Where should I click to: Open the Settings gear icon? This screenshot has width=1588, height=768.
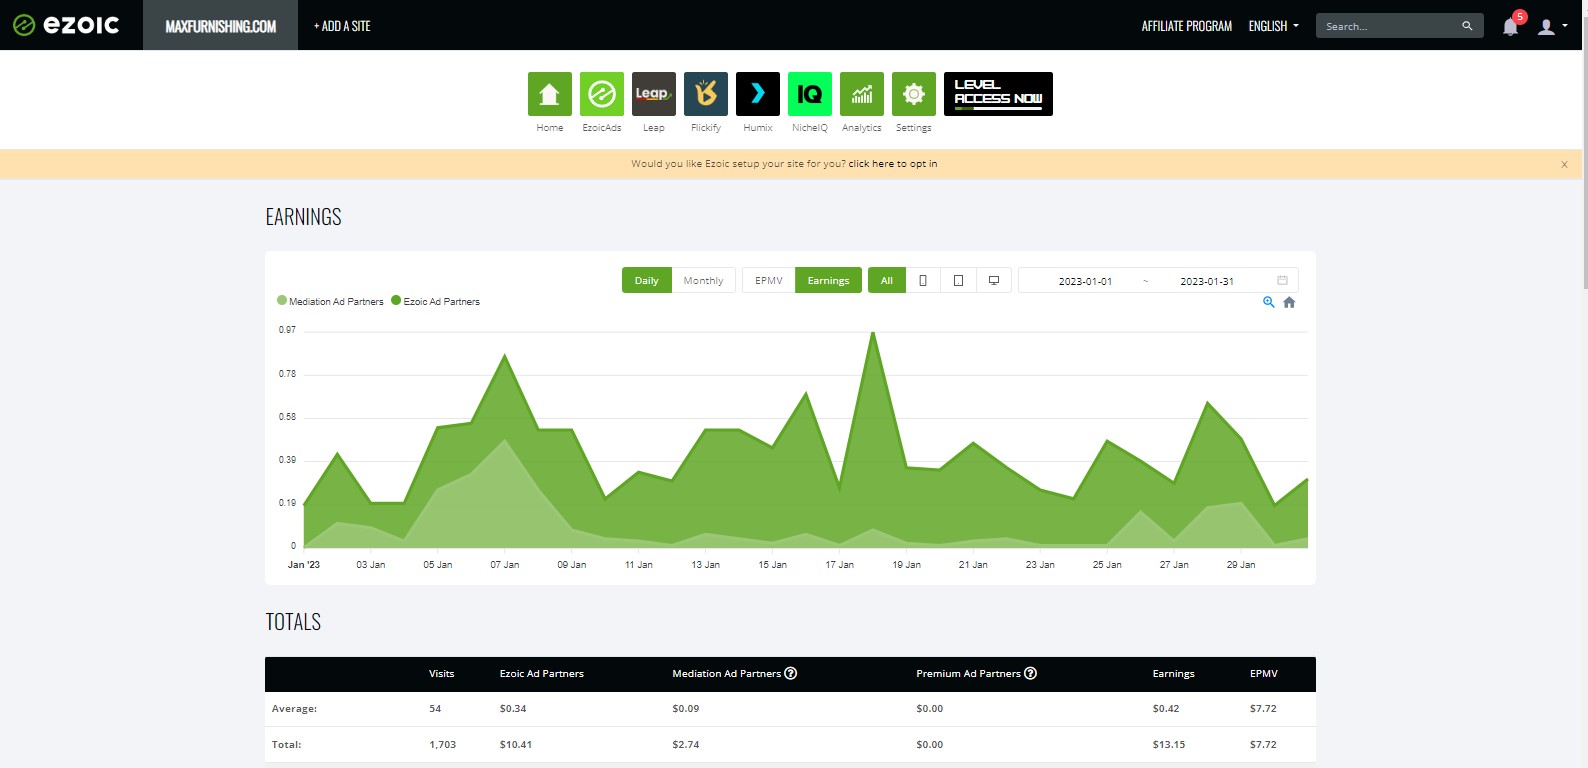pos(914,94)
